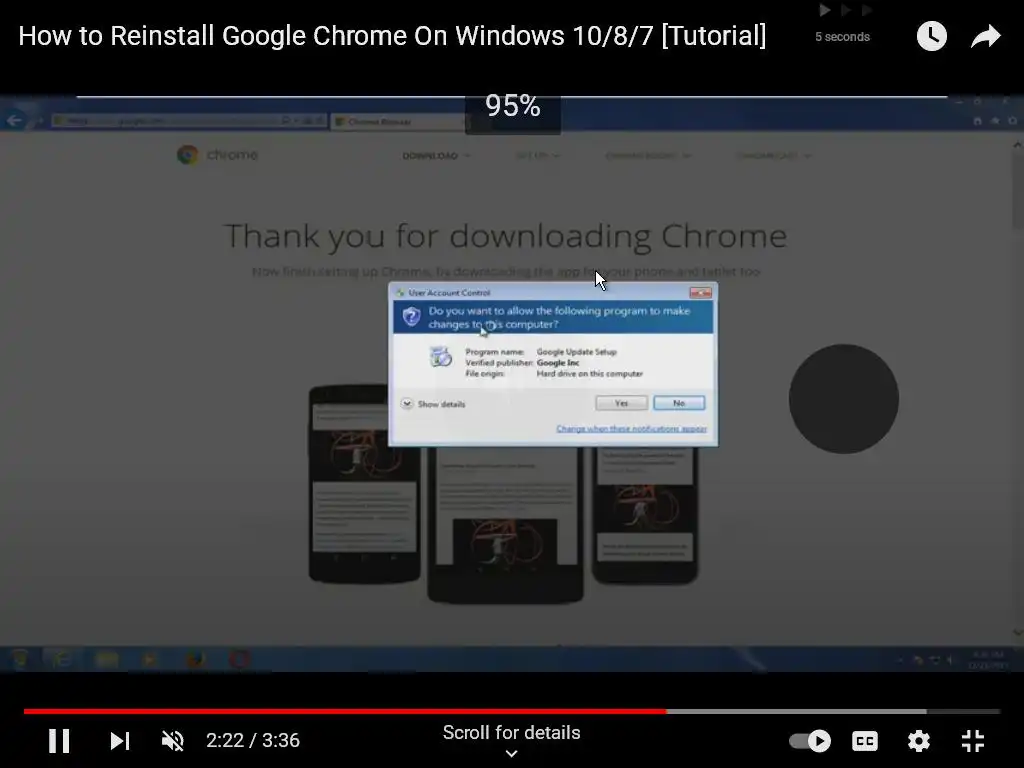1024x768 pixels.
Task: Open the DOWNLOAD menu on Chrome page
Action: 436,155
